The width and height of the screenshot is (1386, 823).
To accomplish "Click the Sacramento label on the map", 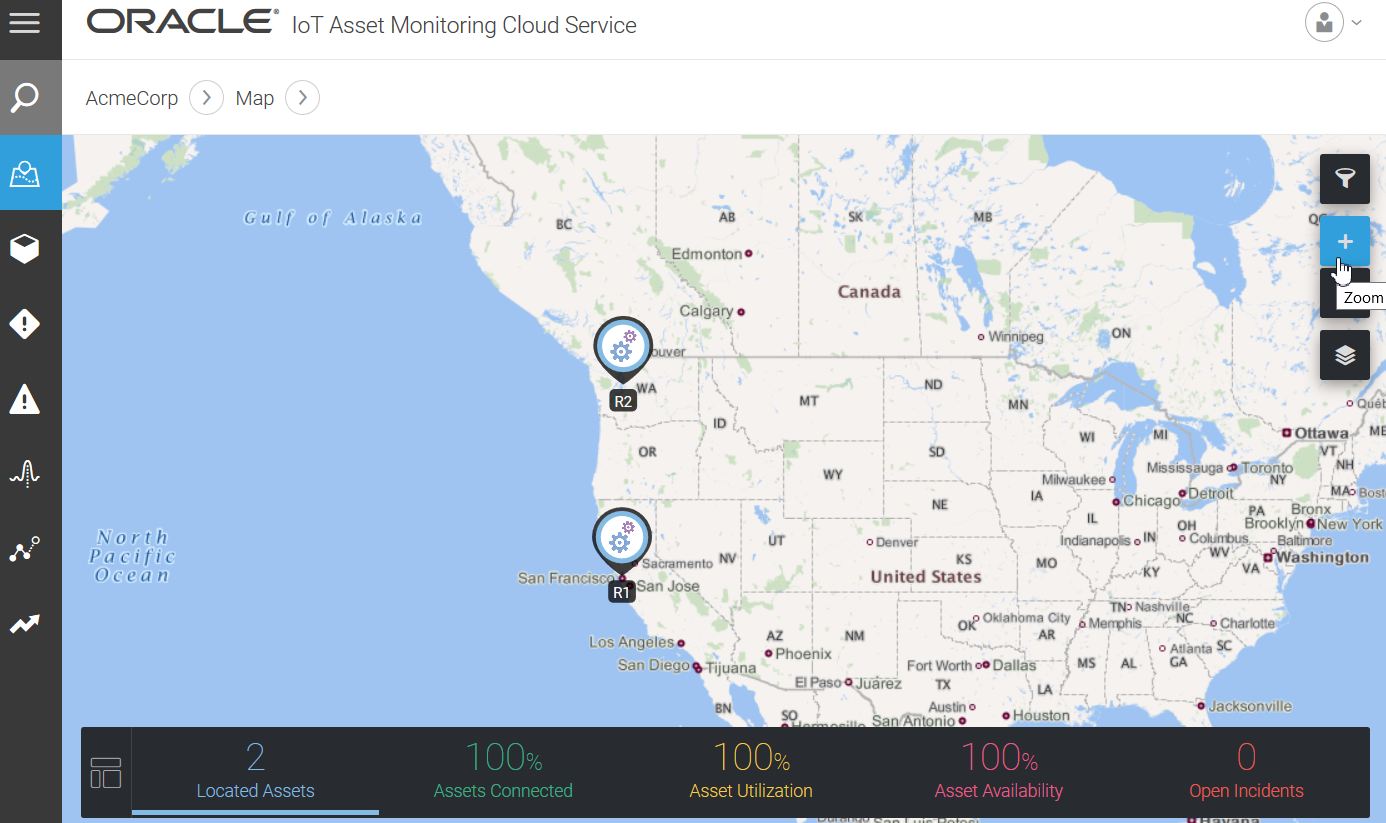I will (x=678, y=564).
